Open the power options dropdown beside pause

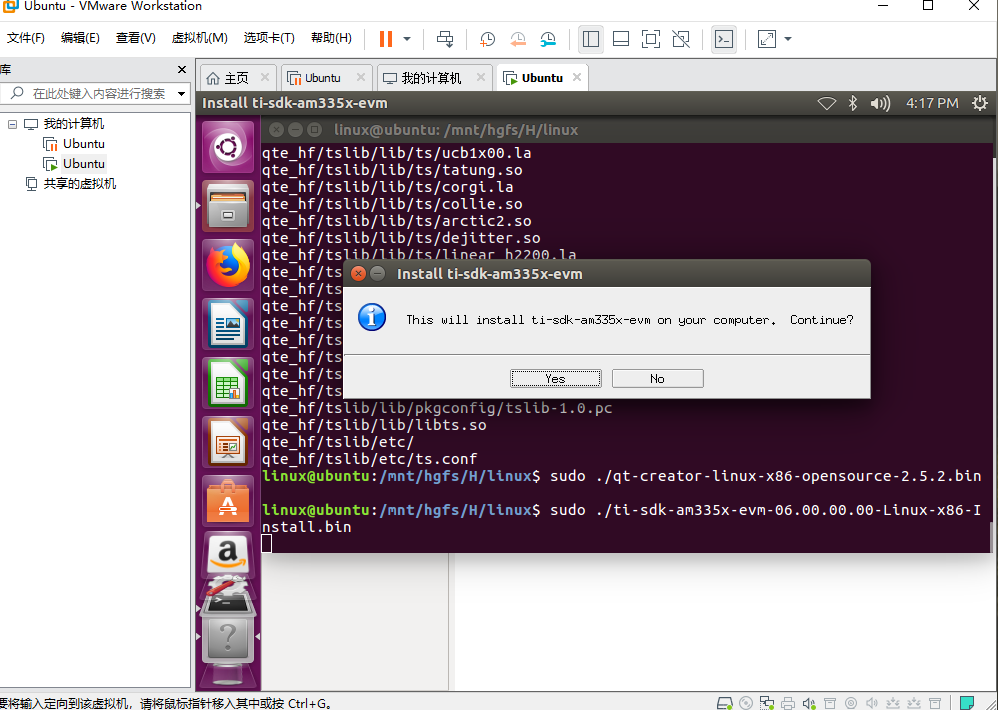[407, 39]
